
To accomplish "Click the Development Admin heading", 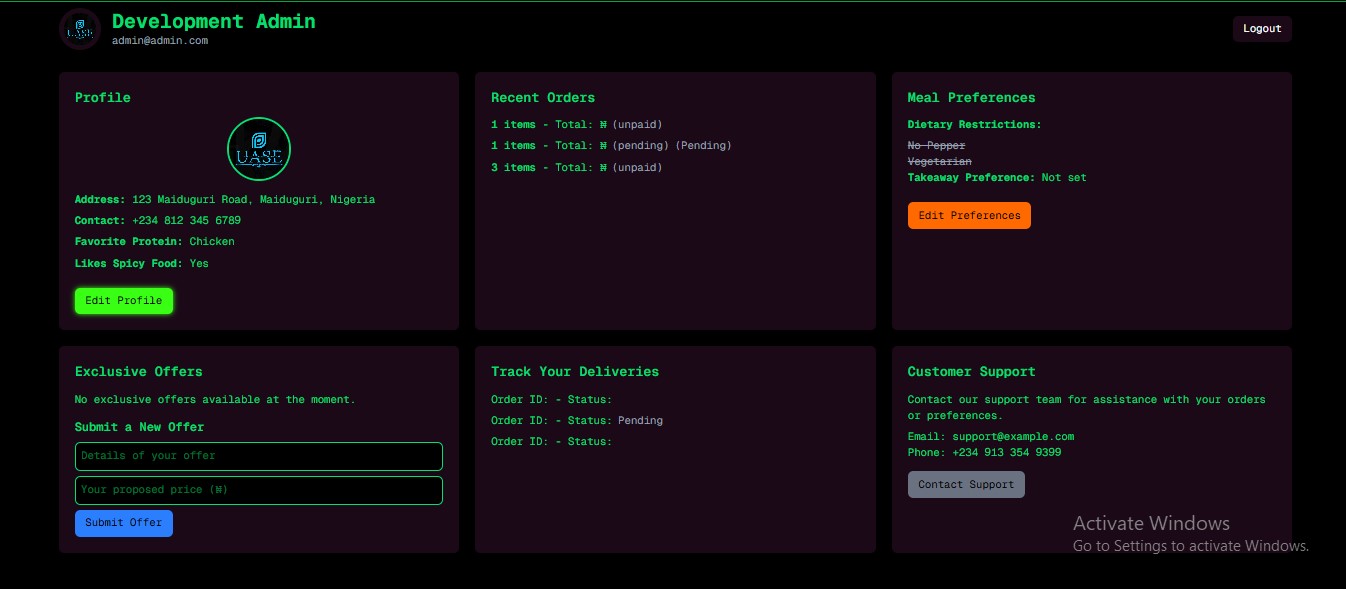I will pos(213,21).
